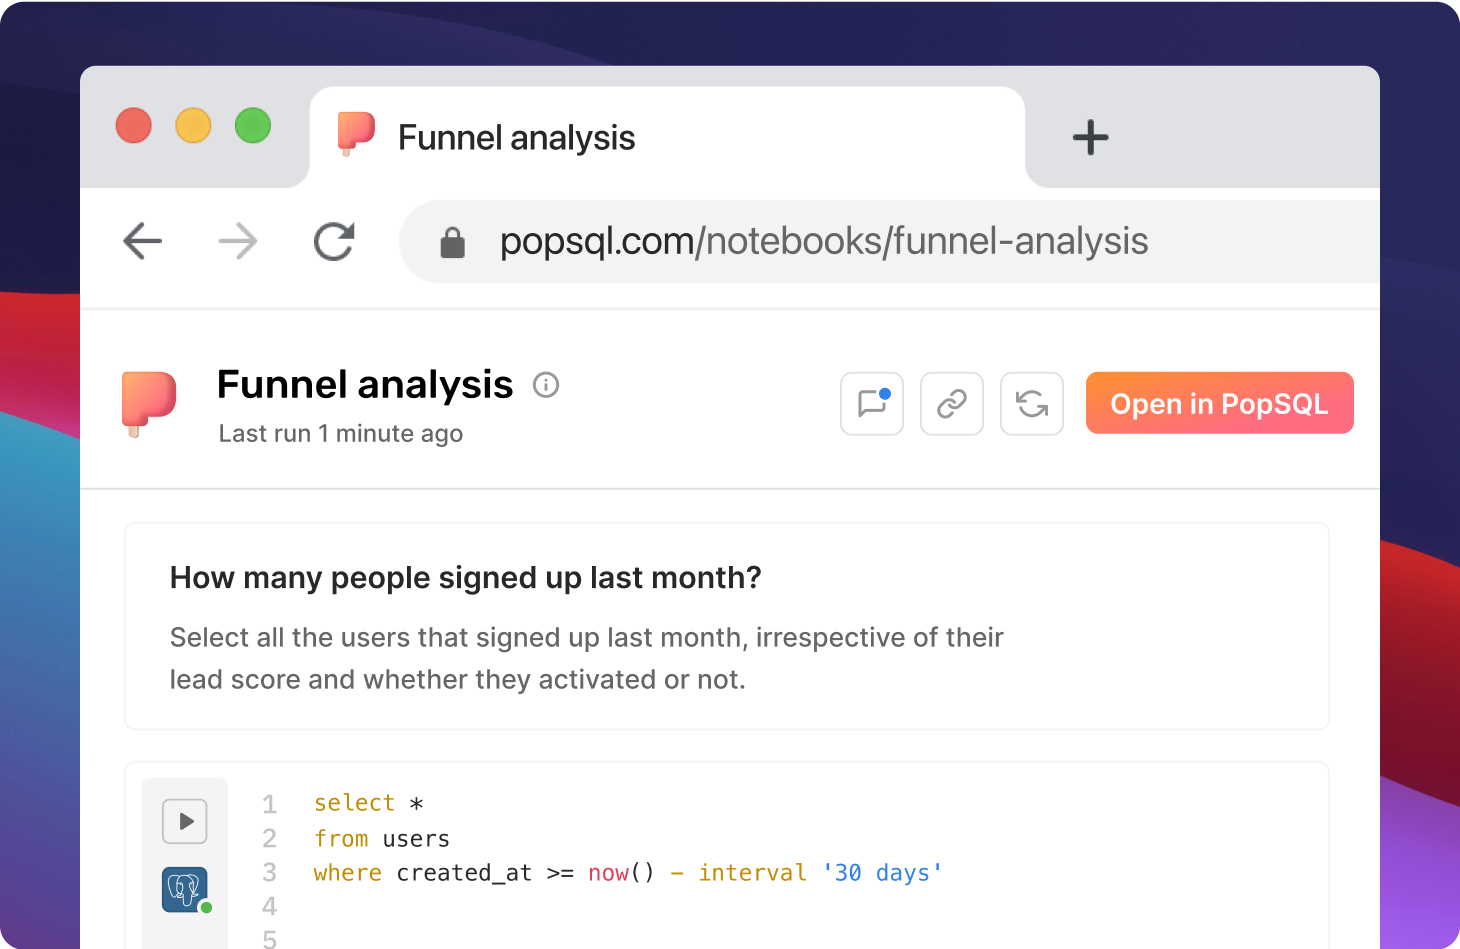Open comments via the speech bubble icon
Screen dimensions: 1460x949
pos(872,404)
